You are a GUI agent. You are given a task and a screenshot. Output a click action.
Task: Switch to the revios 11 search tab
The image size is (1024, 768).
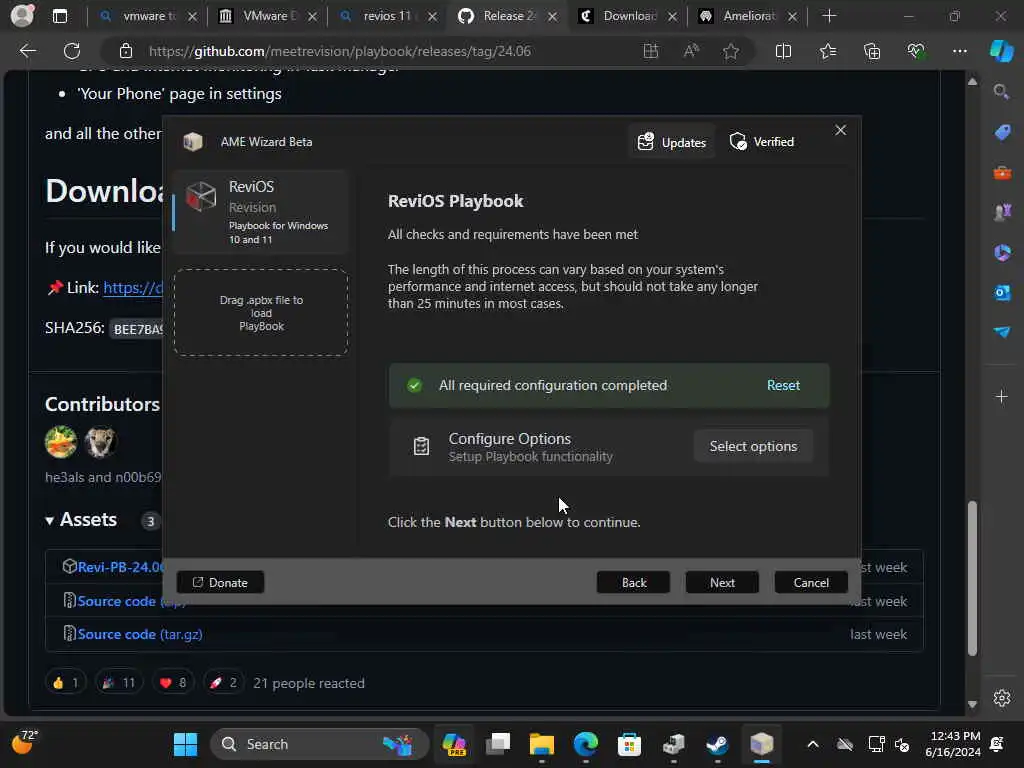click(389, 16)
